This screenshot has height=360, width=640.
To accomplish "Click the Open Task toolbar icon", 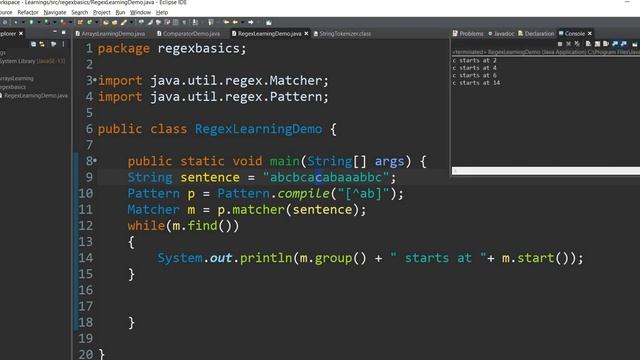I will [114, 22].
